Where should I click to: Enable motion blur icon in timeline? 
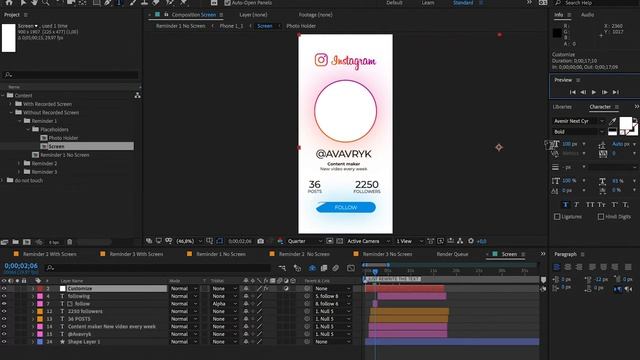click(336, 268)
